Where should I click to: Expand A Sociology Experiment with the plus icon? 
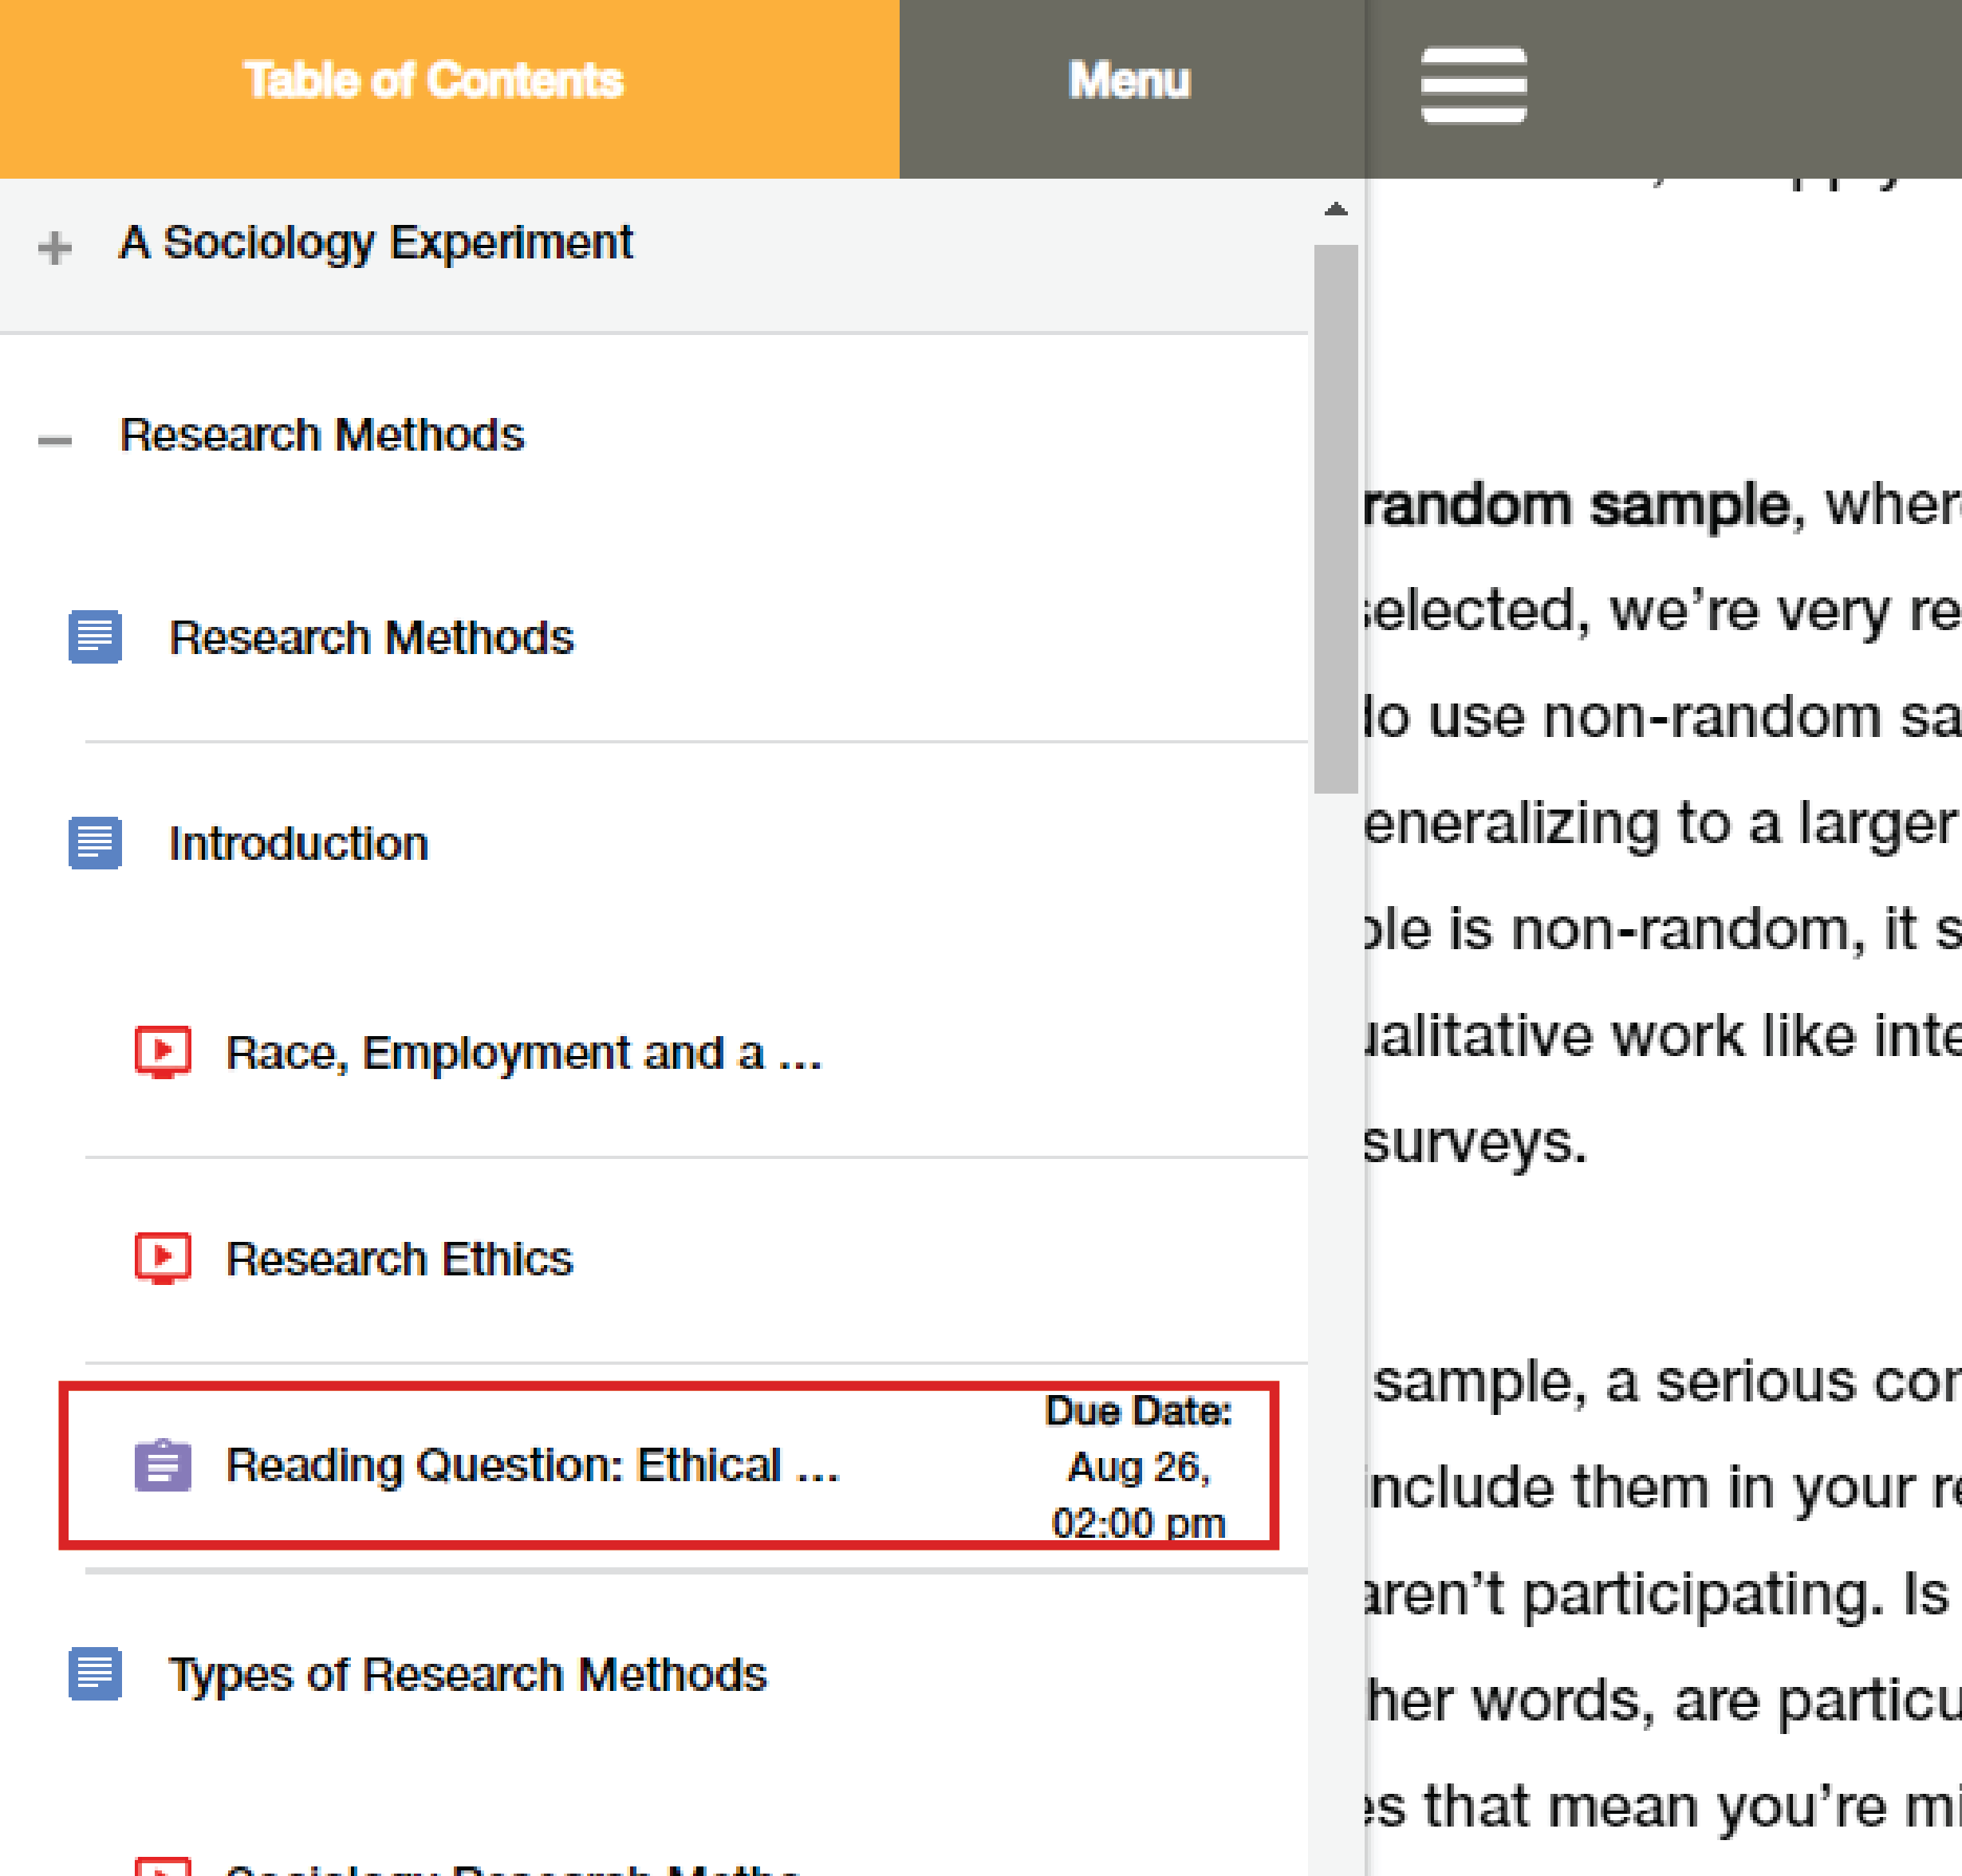55,247
